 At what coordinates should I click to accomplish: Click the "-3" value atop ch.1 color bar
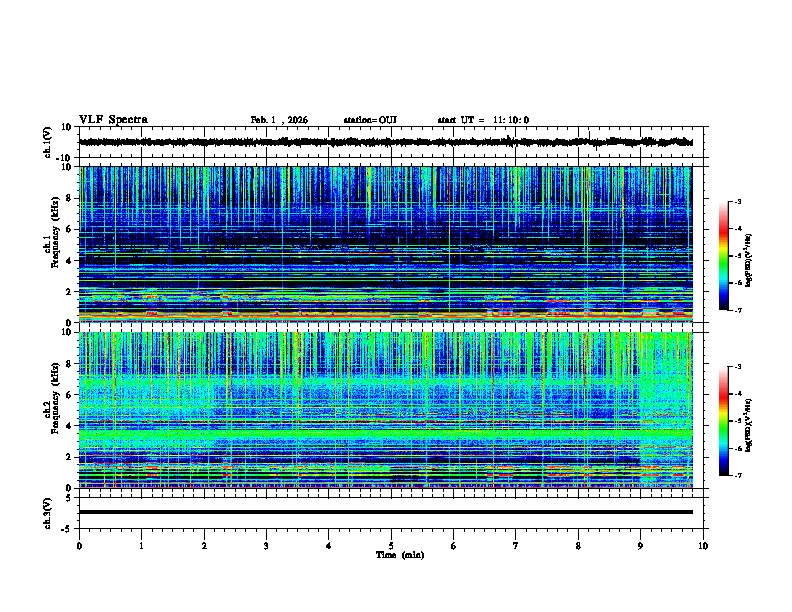[x=738, y=202]
